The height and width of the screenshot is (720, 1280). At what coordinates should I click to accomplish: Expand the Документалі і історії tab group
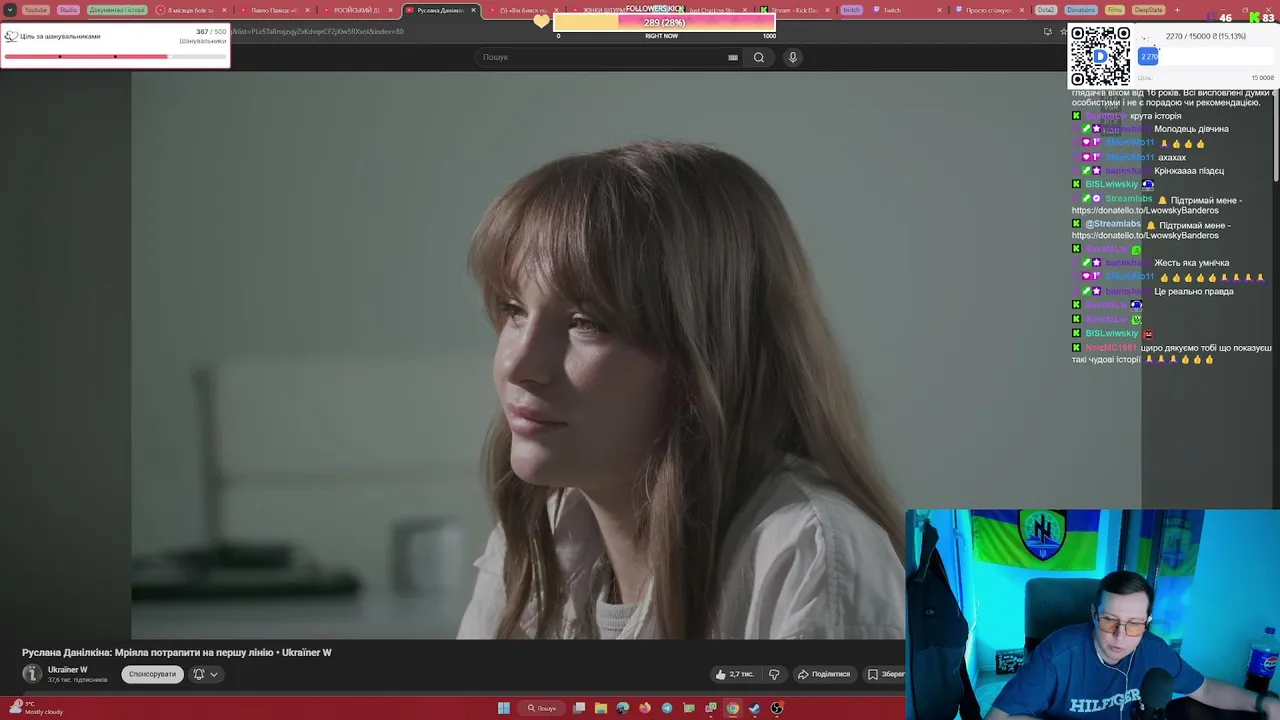116,10
